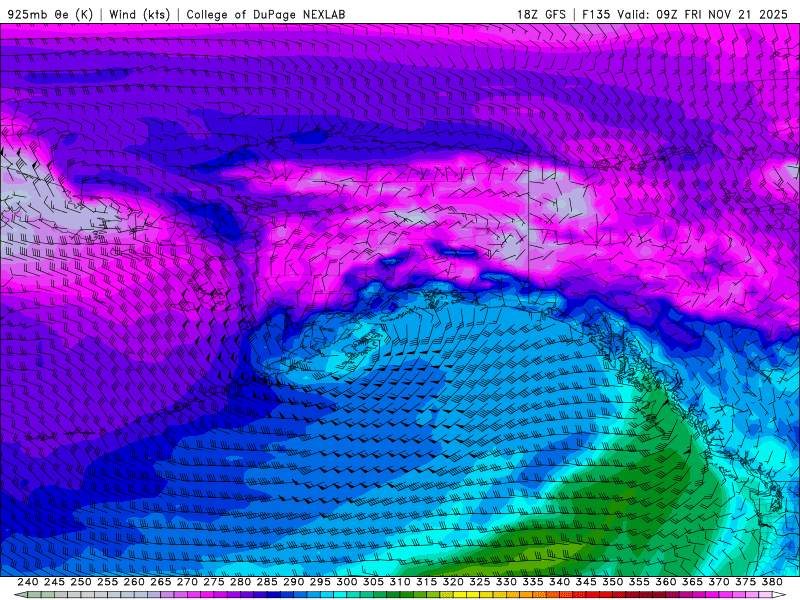Pick the light pink color bar segment under 380
Screen dimensions: 800x600
tap(767, 595)
